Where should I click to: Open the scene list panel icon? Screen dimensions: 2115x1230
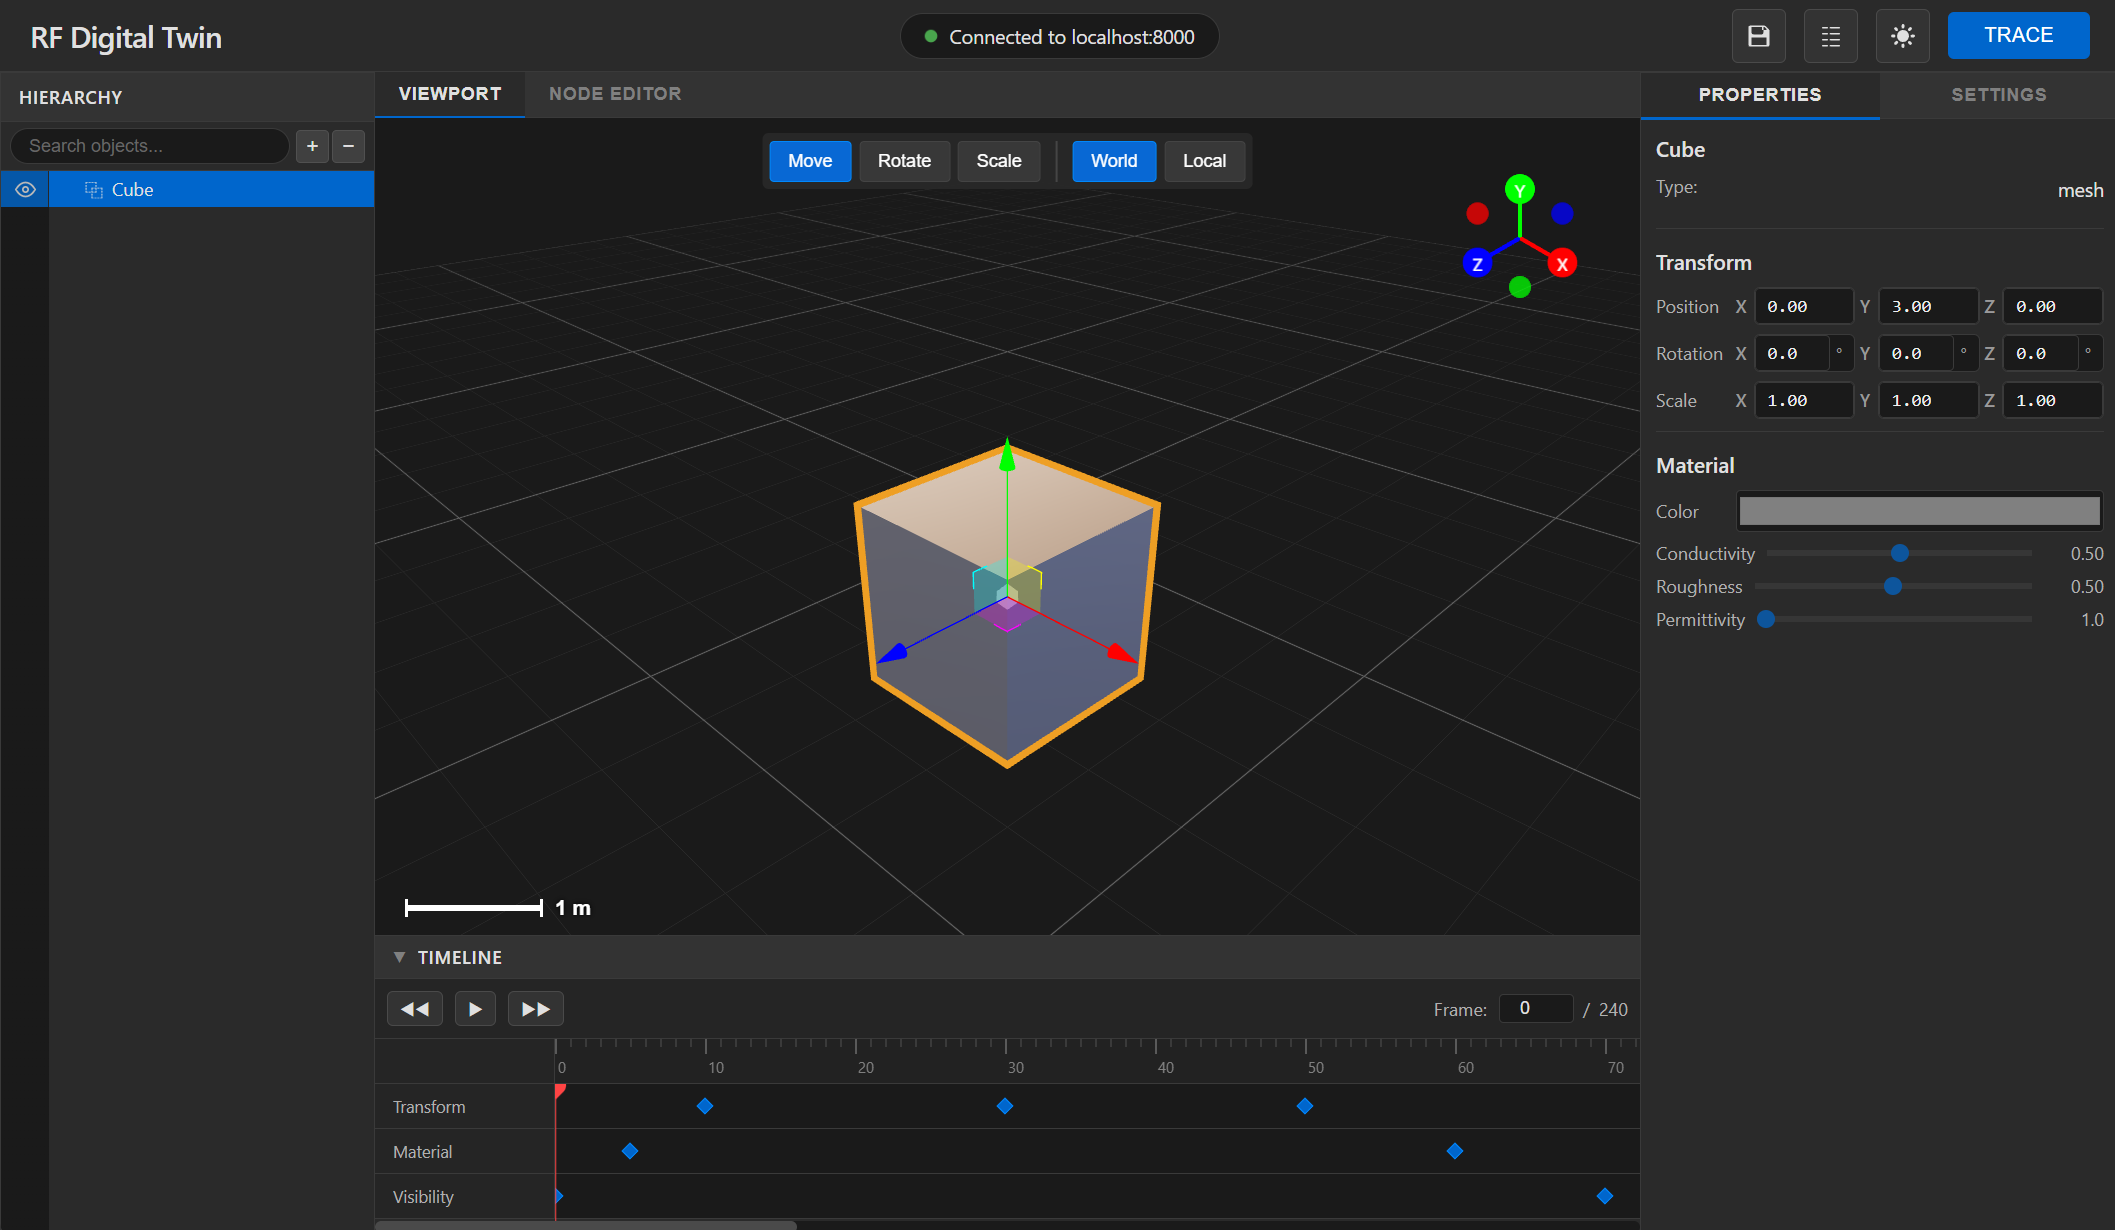pos(1830,35)
